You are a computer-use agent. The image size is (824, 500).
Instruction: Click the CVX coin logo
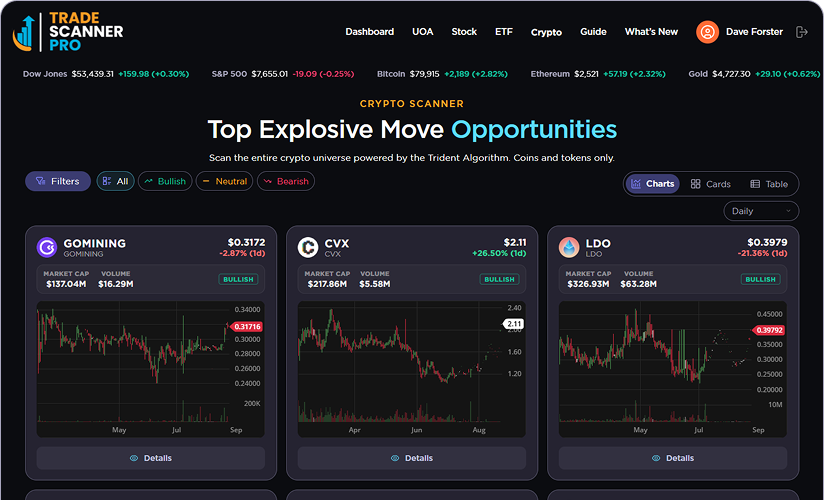[308, 247]
